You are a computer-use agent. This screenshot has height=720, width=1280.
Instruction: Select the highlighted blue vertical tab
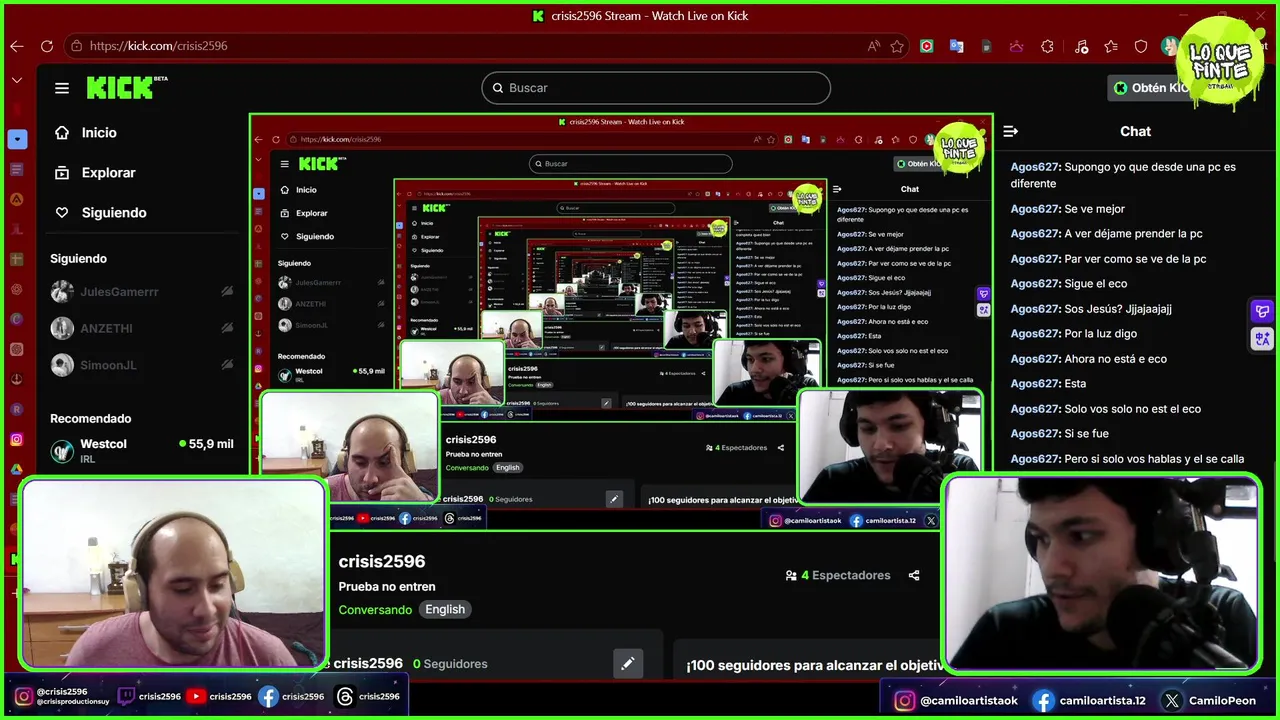pos(16,139)
